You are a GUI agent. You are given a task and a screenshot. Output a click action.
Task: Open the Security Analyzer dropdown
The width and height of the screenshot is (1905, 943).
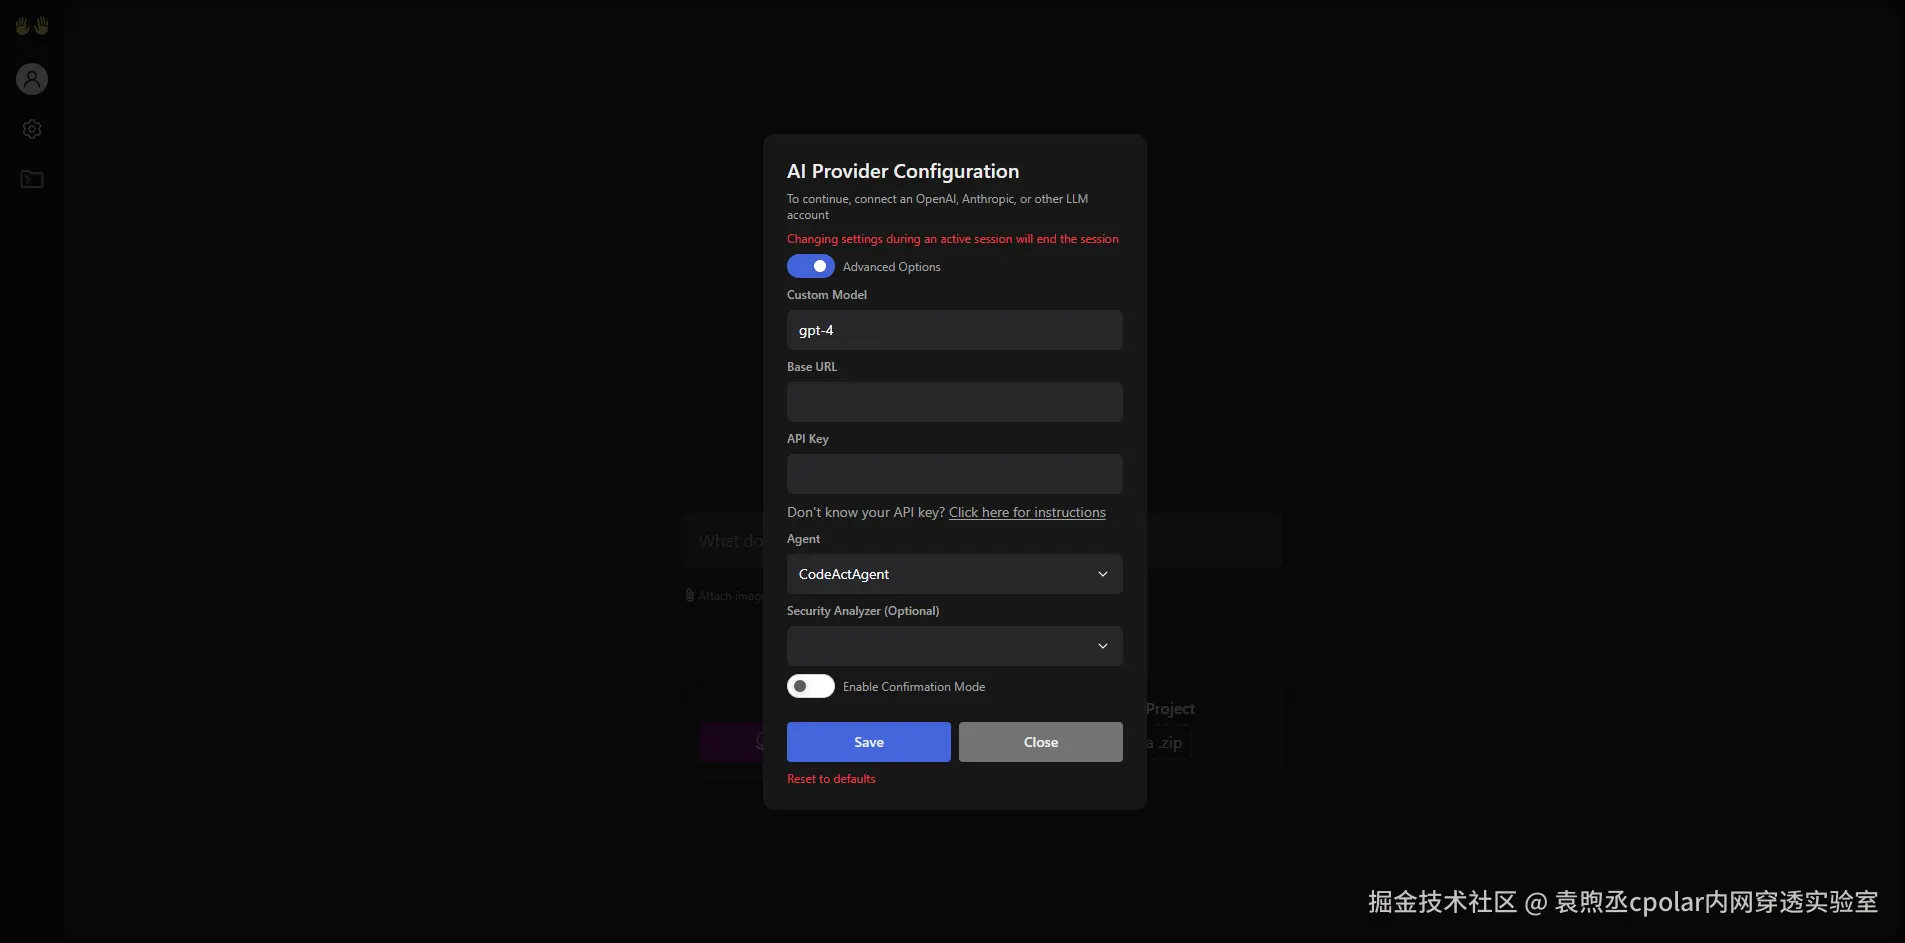point(954,646)
